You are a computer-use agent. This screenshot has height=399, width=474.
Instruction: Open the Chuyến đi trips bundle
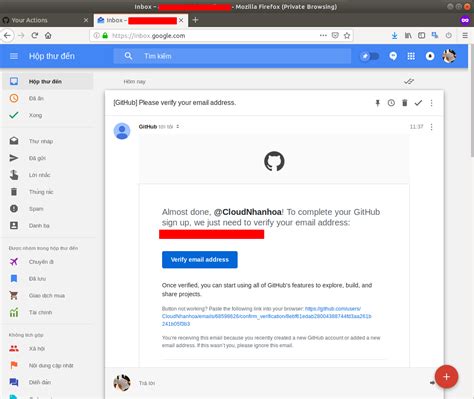click(48, 262)
